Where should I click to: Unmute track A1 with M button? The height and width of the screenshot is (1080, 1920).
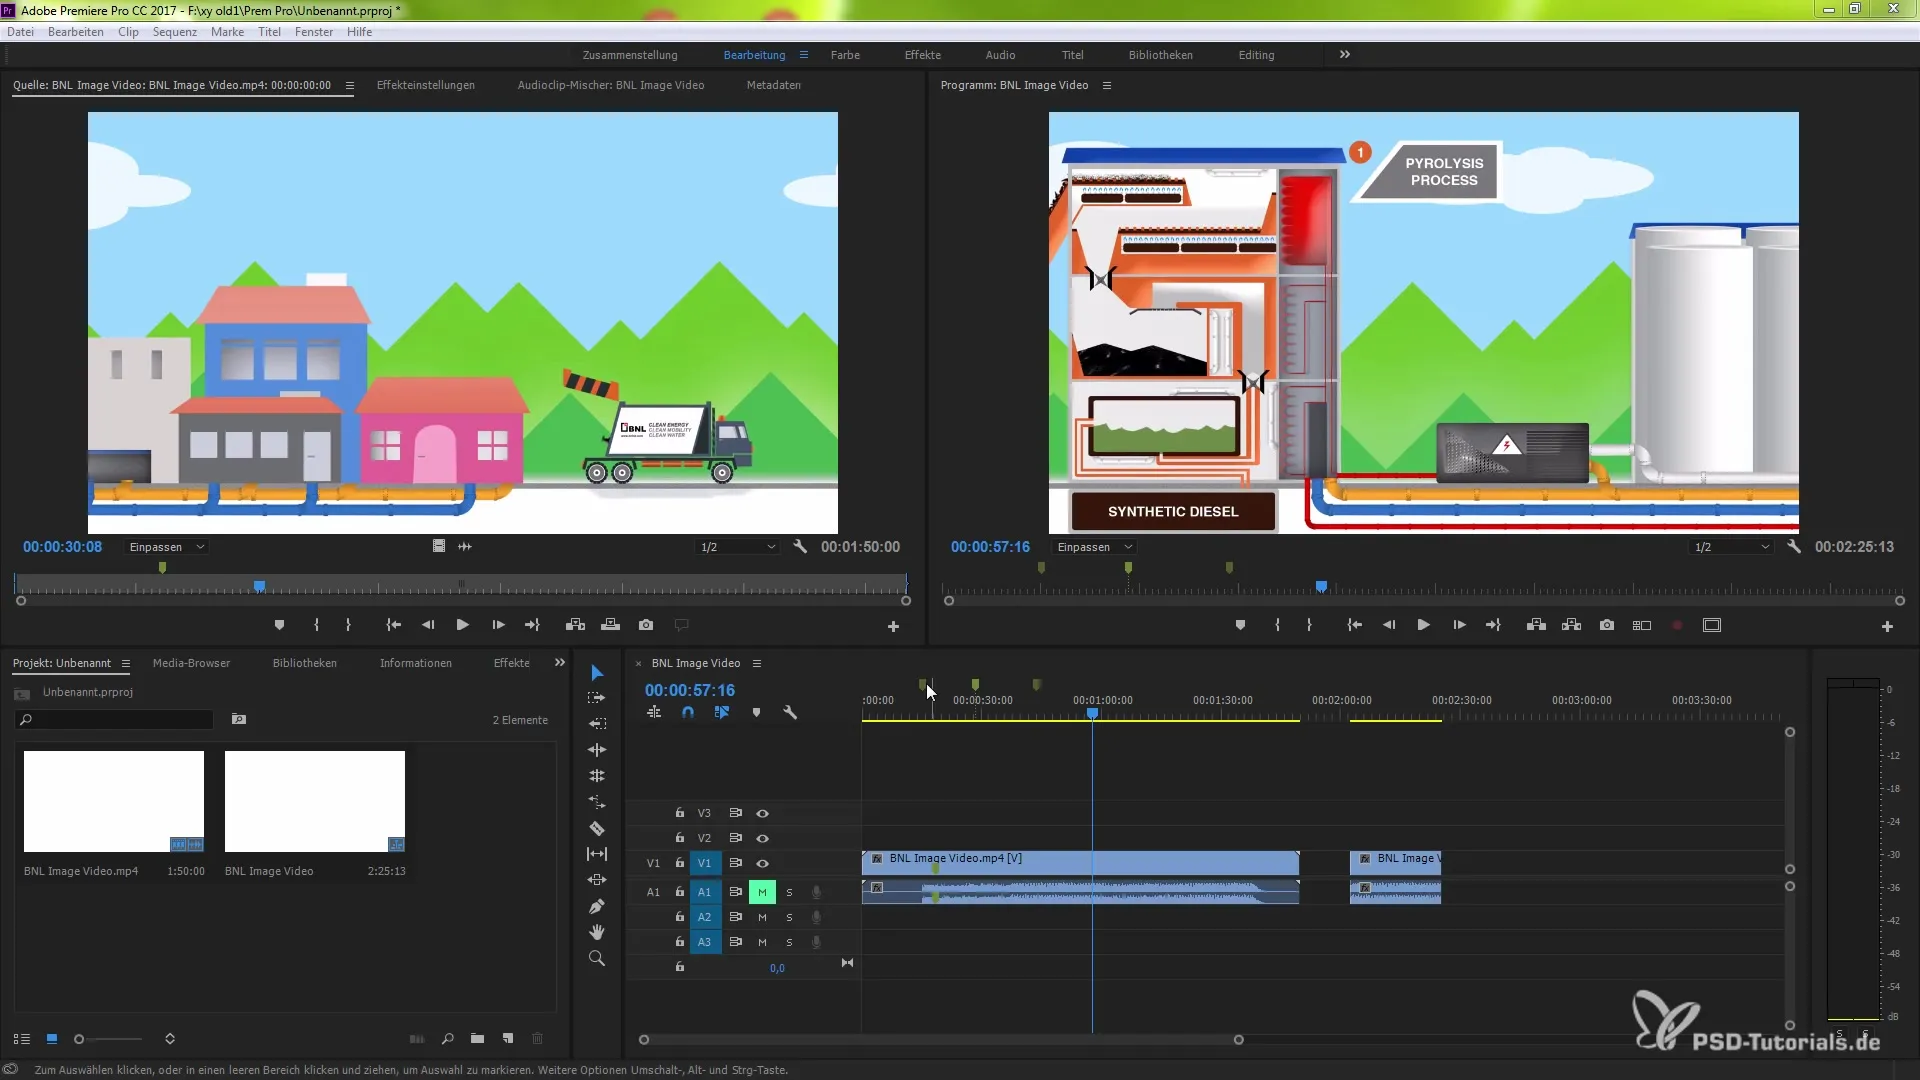click(762, 892)
